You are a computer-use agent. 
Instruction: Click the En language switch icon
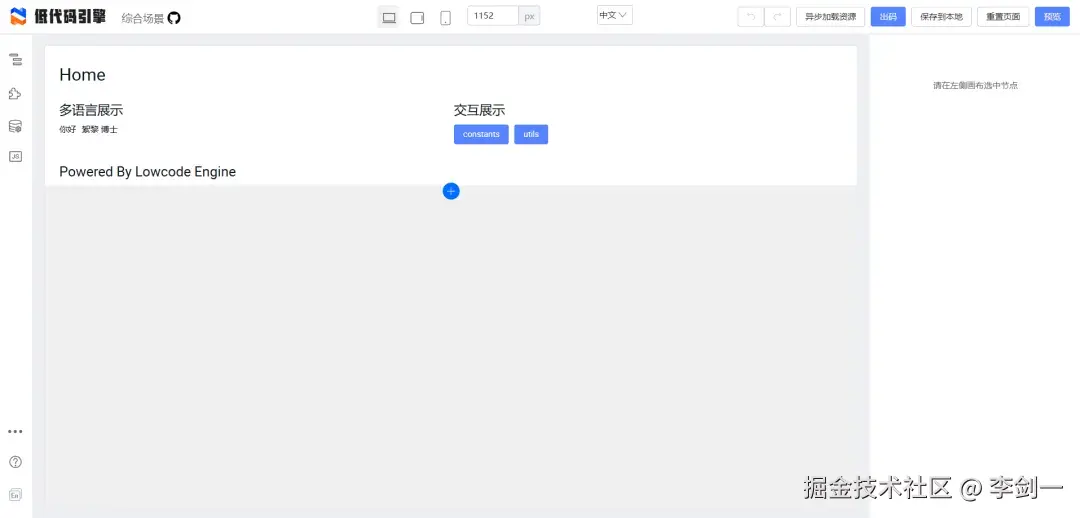pos(15,495)
